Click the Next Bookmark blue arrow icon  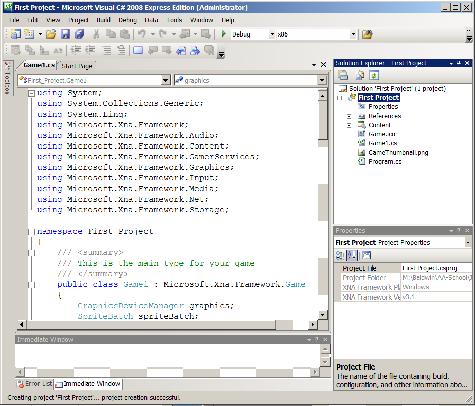tap(195, 51)
